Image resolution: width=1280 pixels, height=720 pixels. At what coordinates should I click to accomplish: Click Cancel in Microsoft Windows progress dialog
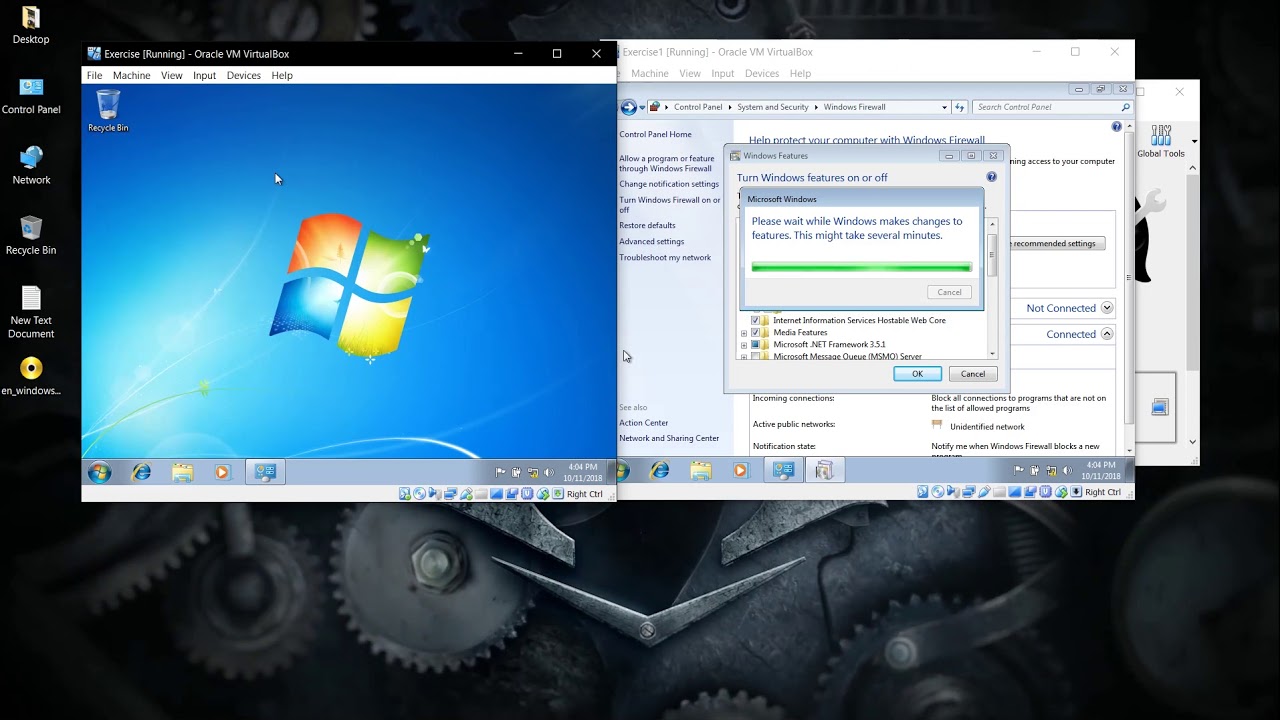(x=949, y=292)
